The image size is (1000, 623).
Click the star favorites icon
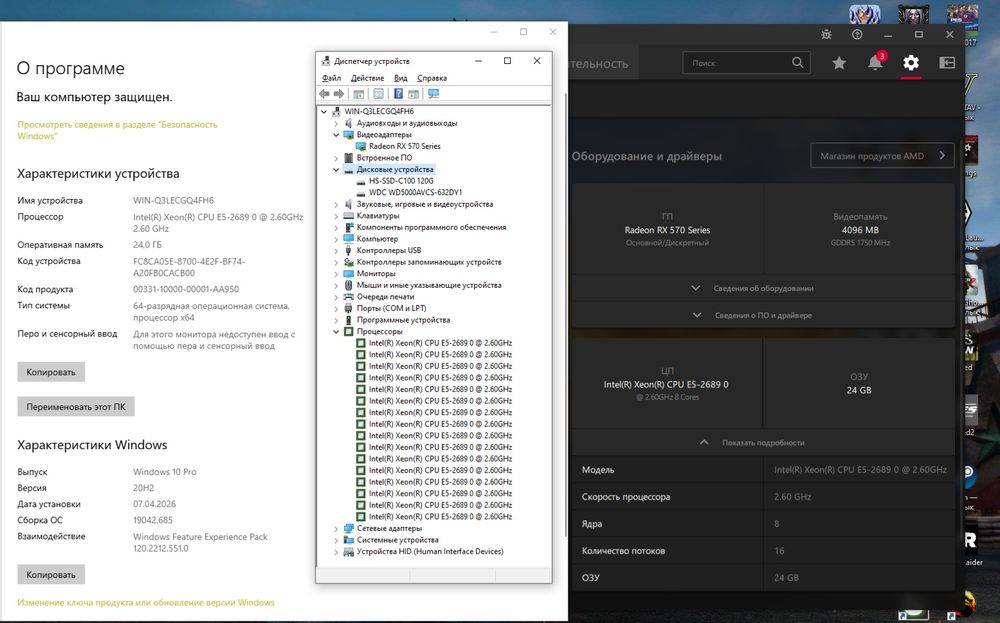(x=839, y=63)
